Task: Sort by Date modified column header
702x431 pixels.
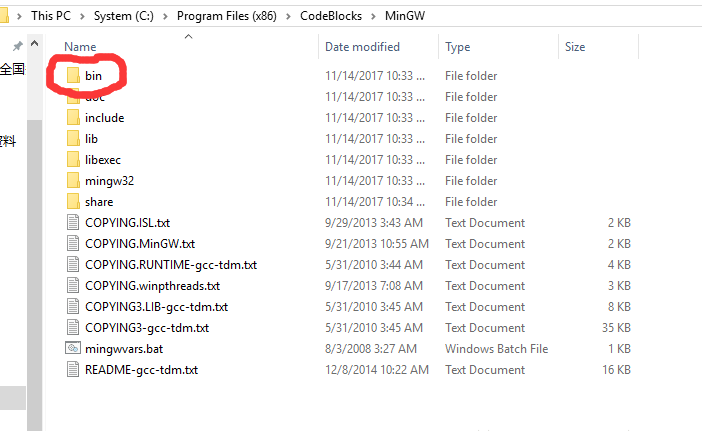Action: click(x=362, y=47)
